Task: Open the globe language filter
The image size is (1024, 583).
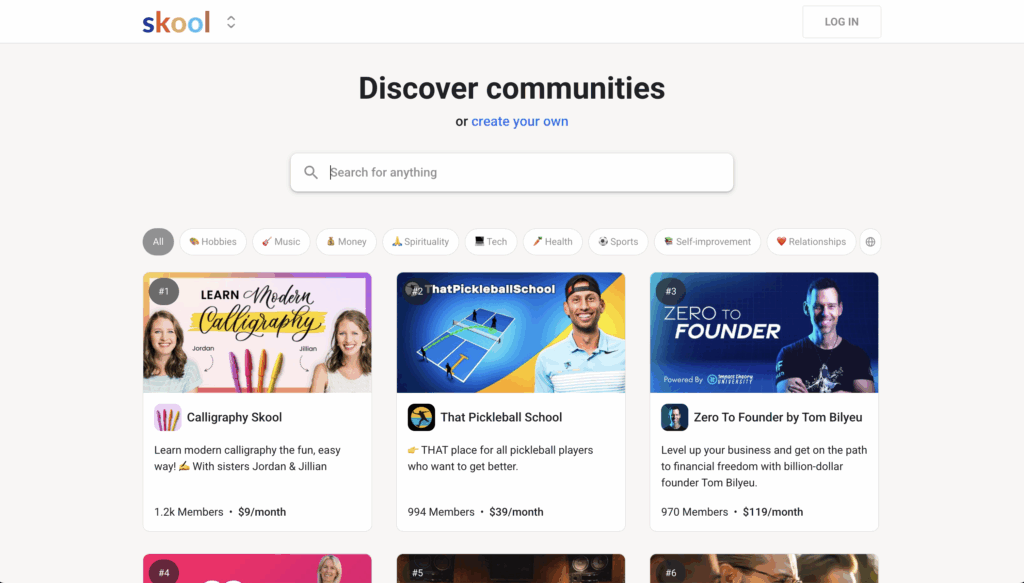Action: pyautogui.click(x=871, y=242)
